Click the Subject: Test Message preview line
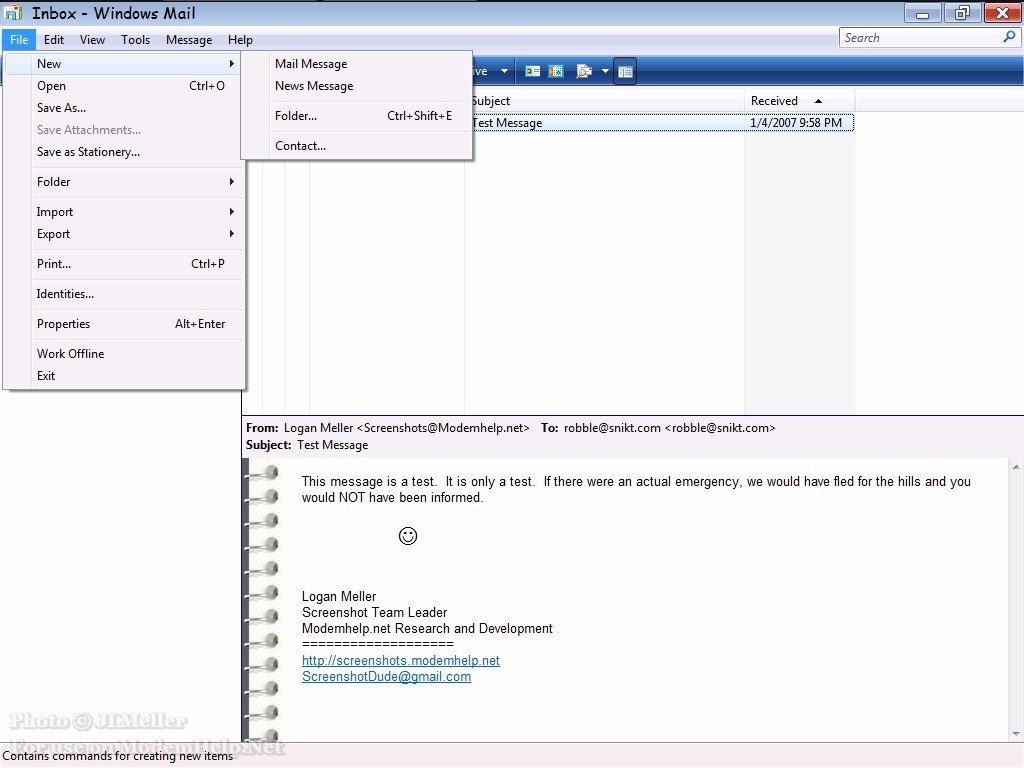 307,445
